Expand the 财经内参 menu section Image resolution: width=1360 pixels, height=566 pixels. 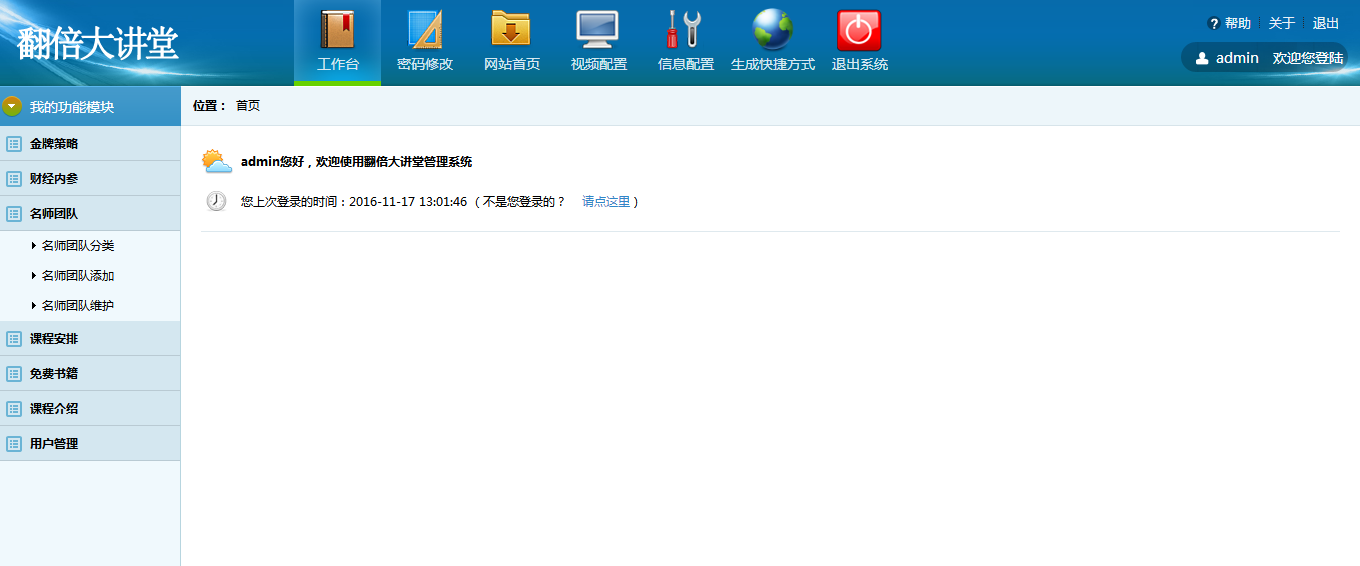tap(90, 178)
